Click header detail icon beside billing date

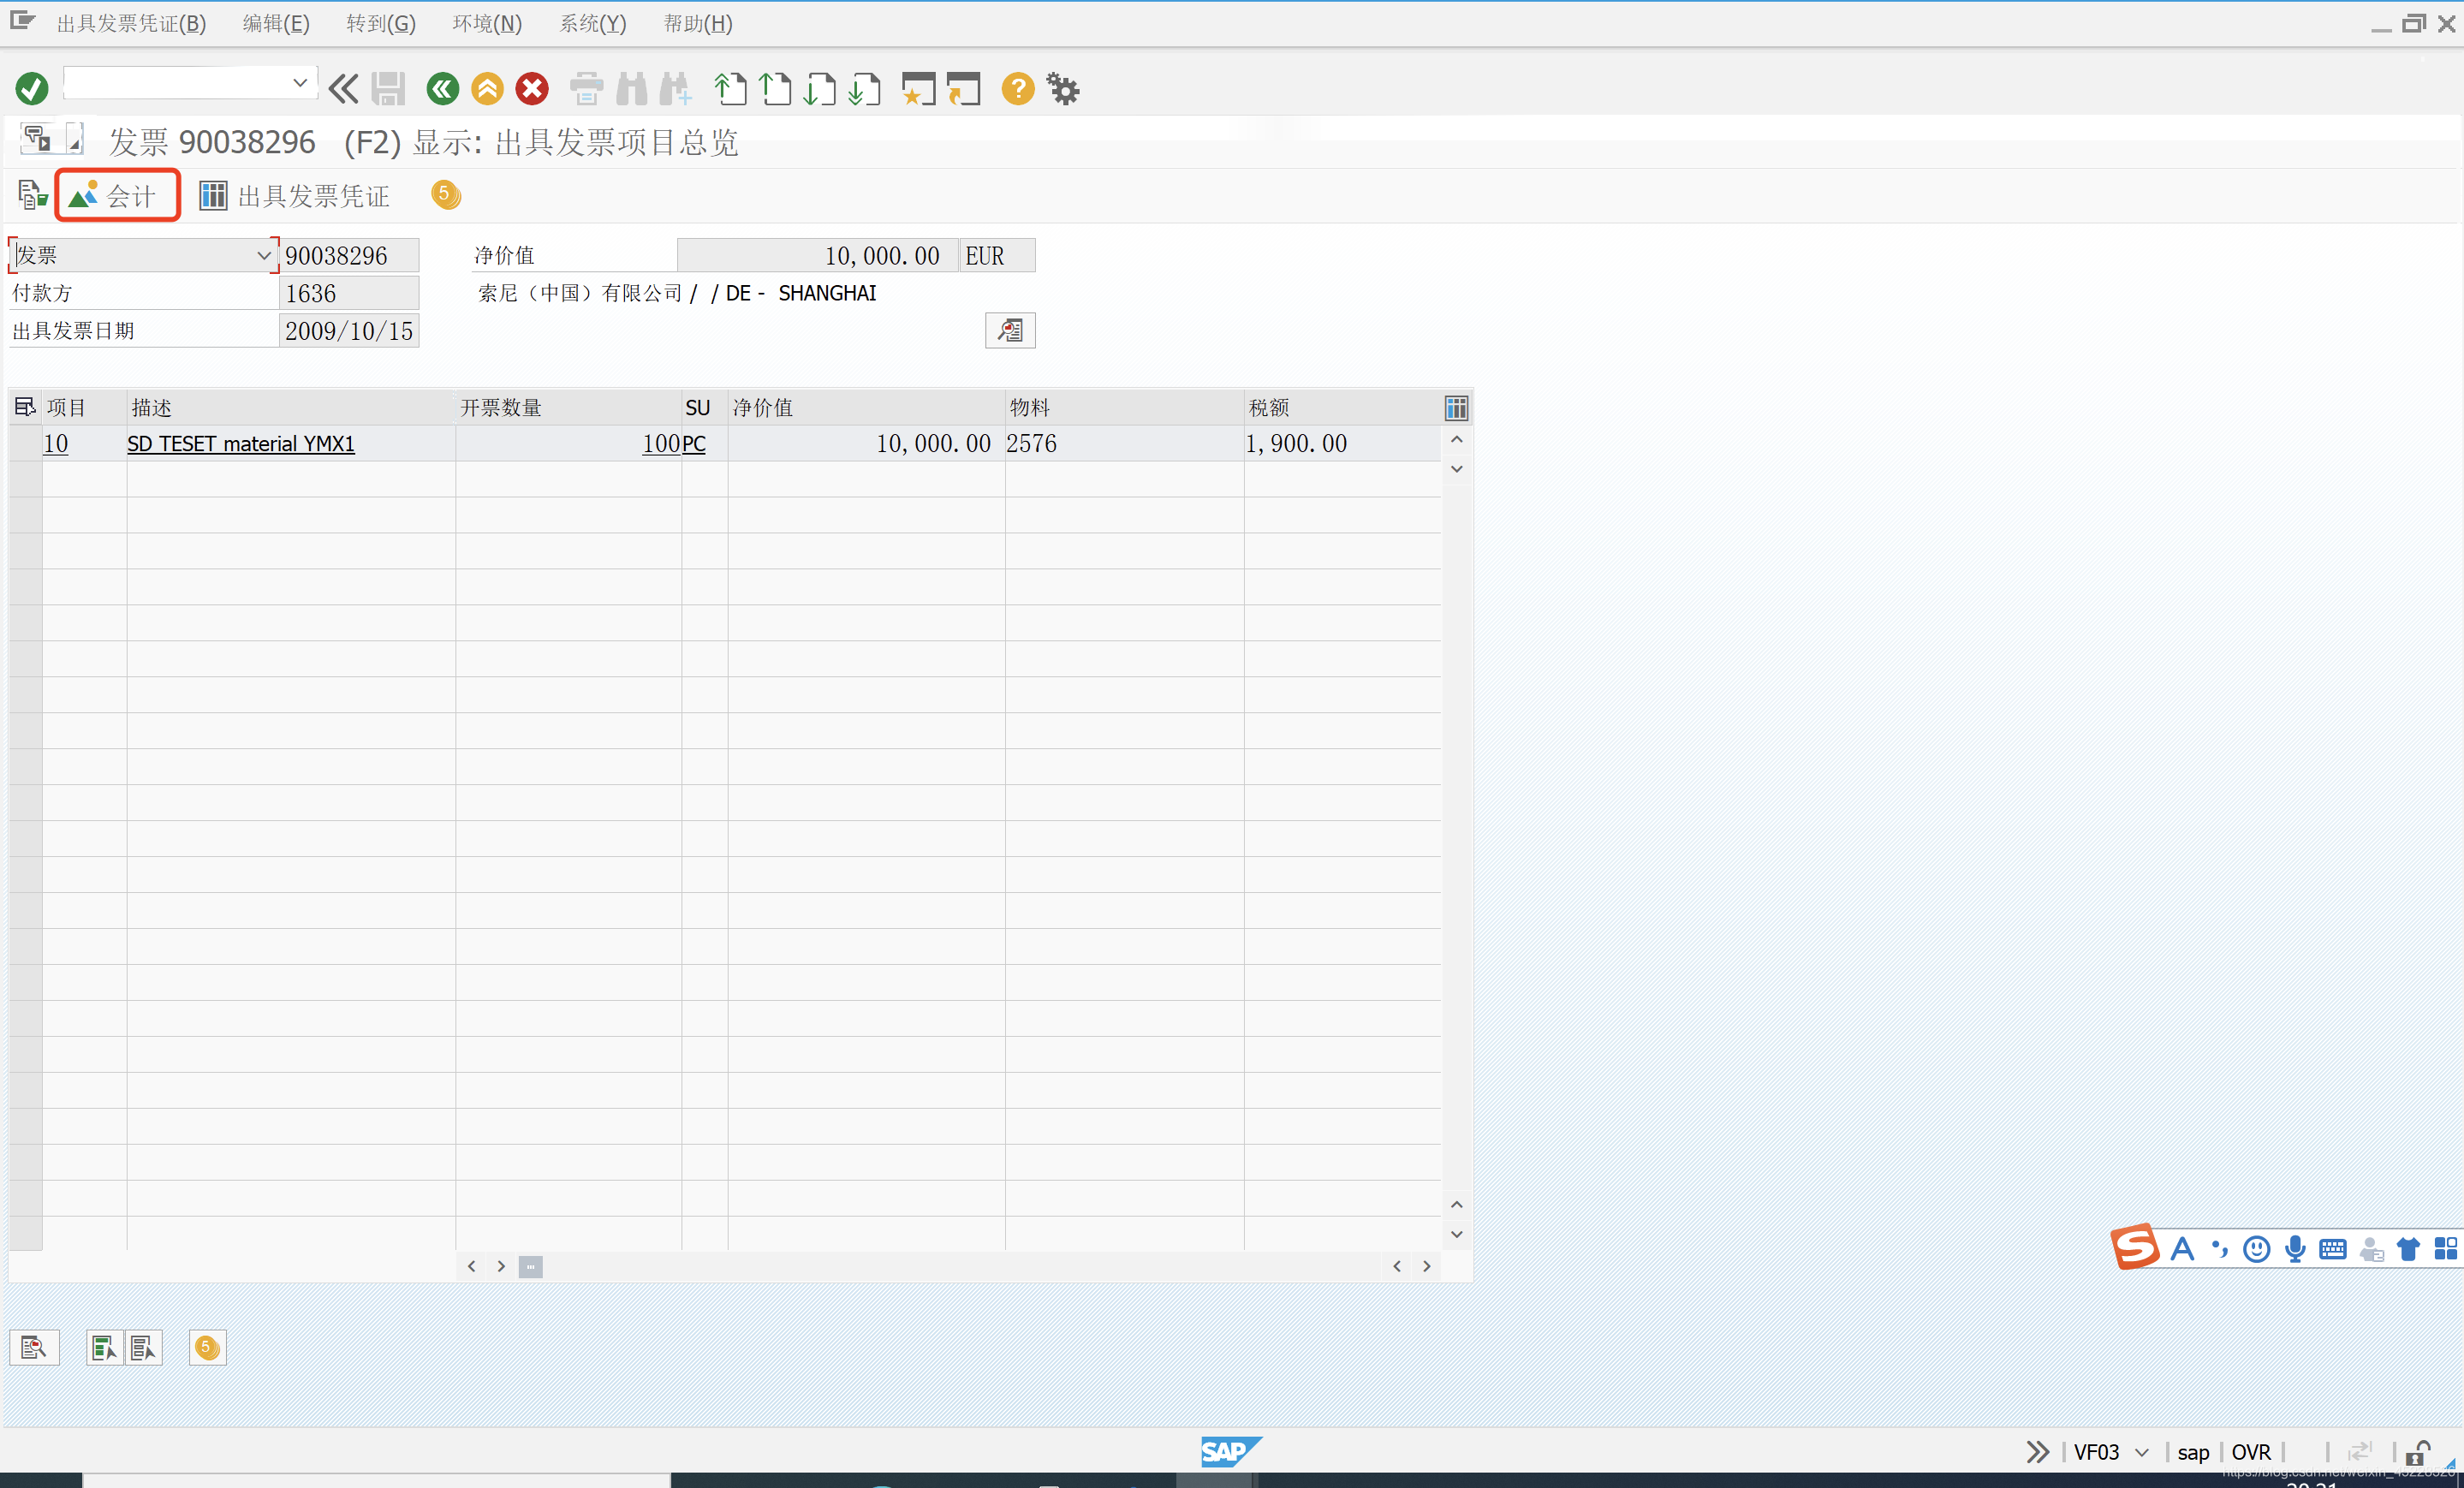point(1009,330)
